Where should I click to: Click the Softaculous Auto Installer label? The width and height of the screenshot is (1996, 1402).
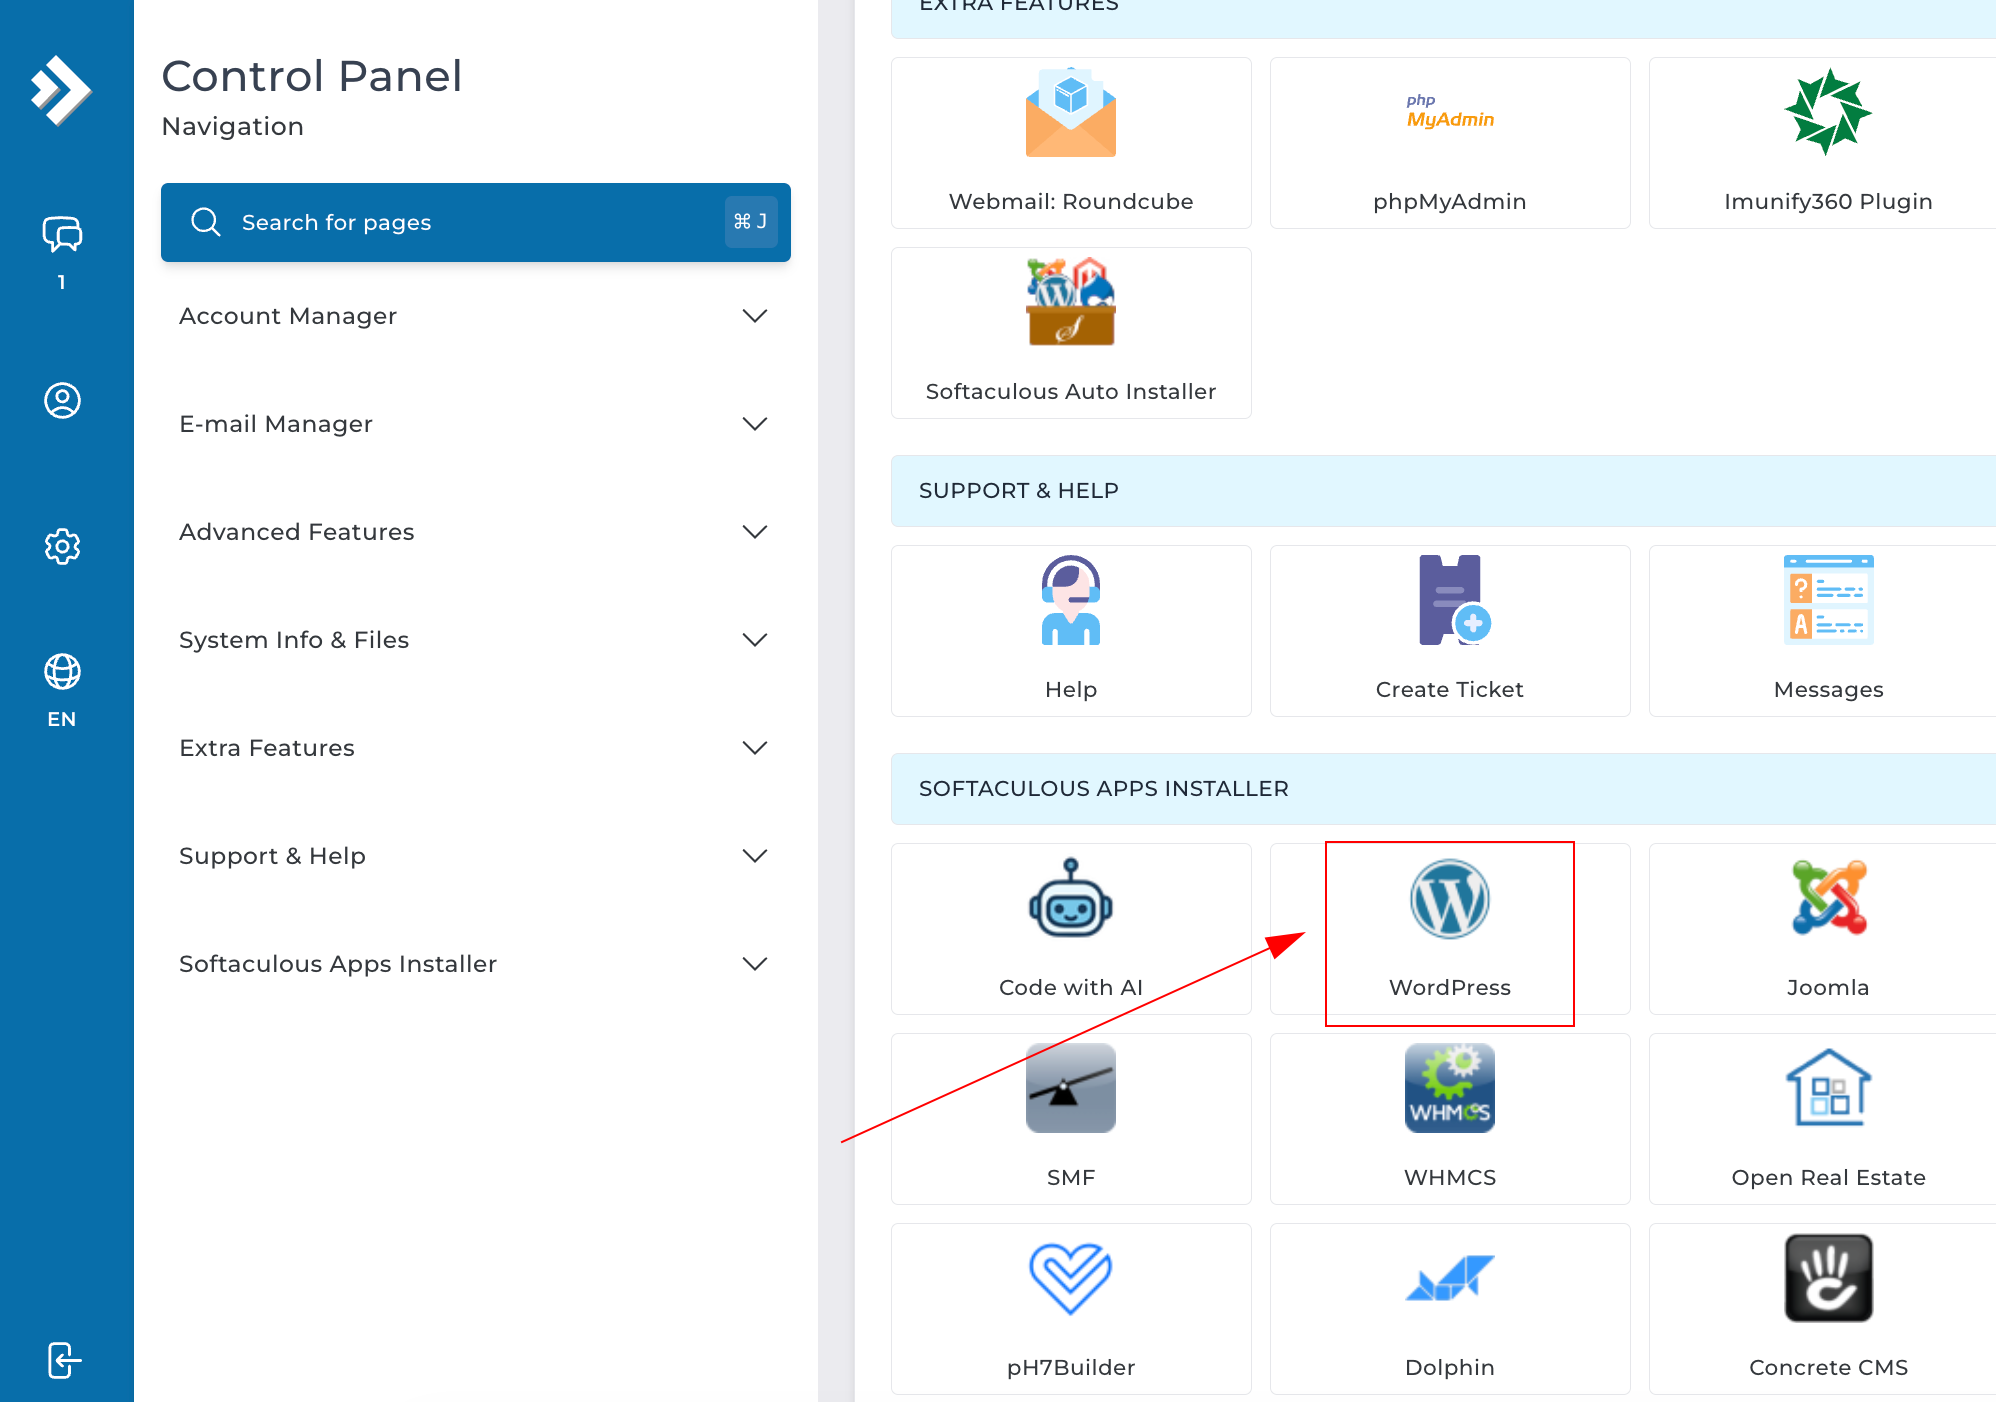point(1071,392)
